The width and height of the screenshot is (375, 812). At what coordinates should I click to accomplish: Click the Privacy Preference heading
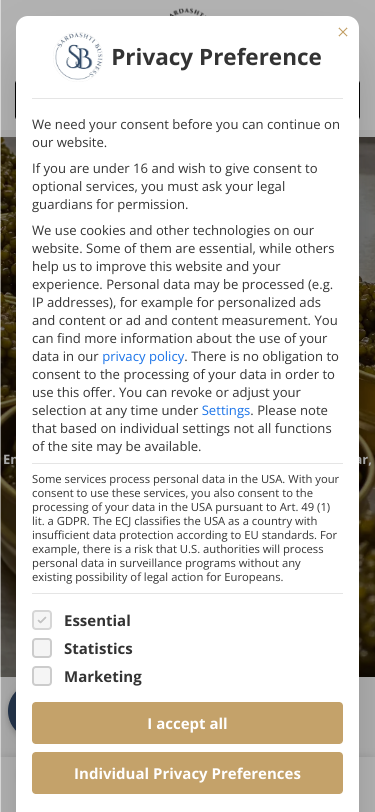pos(217,57)
